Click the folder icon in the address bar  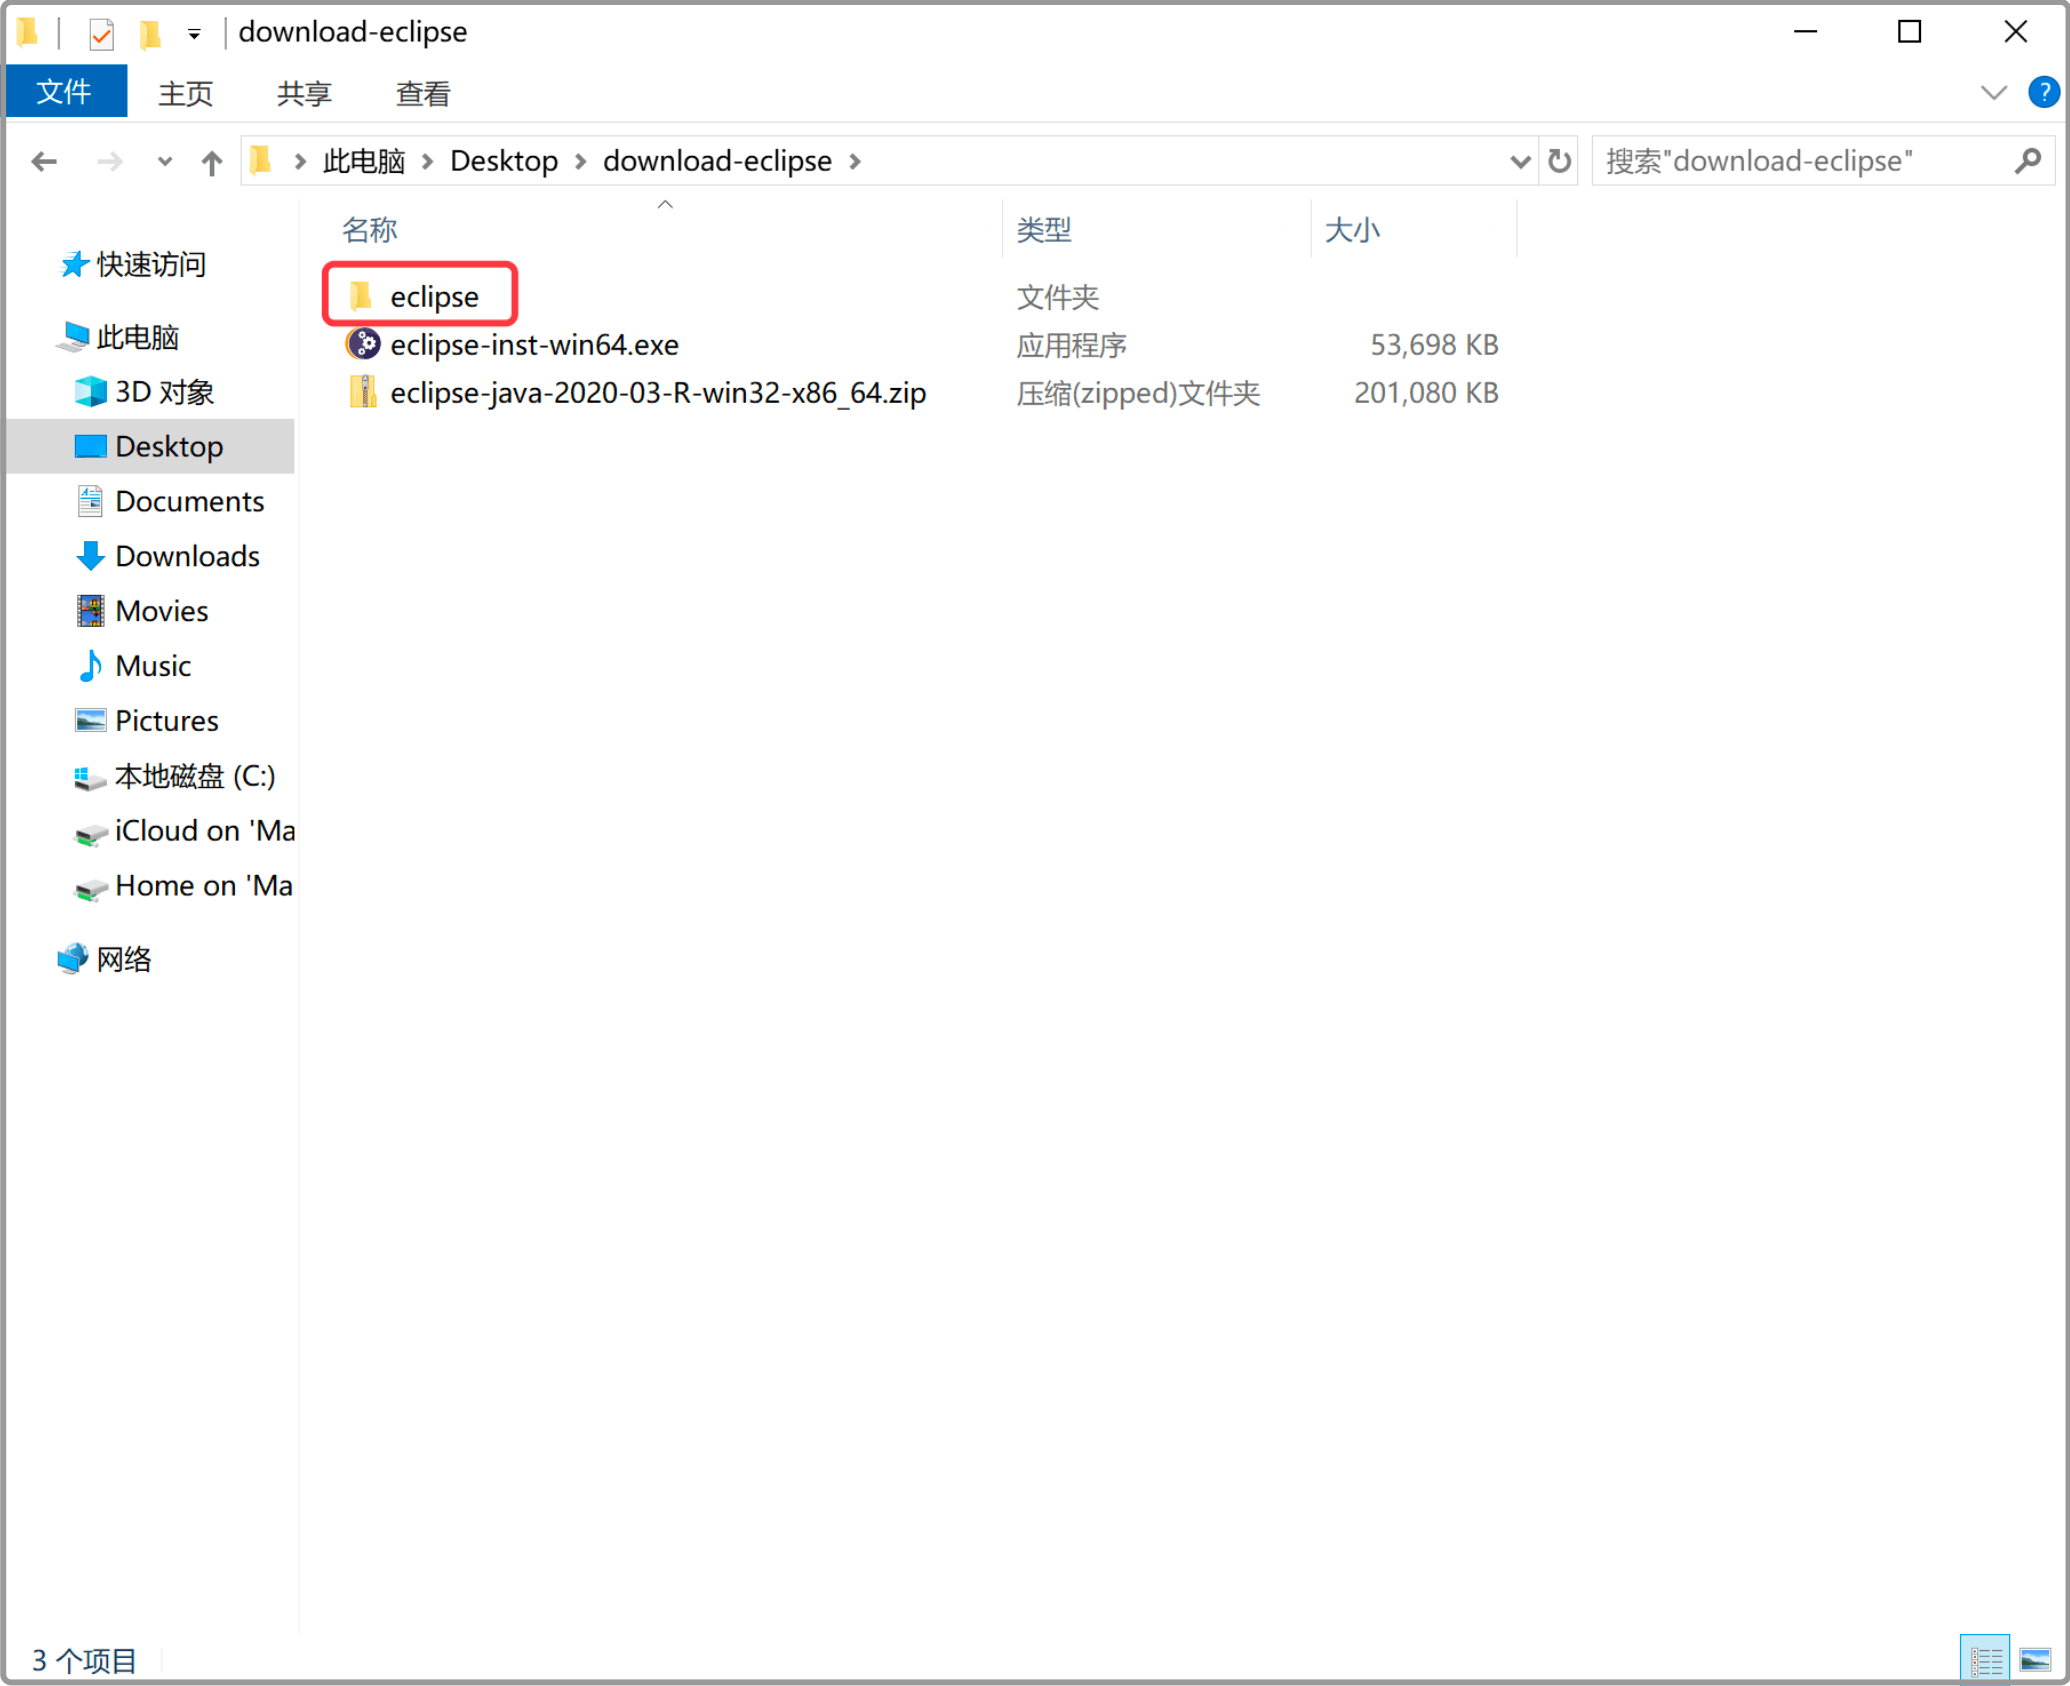tap(262, 161)
